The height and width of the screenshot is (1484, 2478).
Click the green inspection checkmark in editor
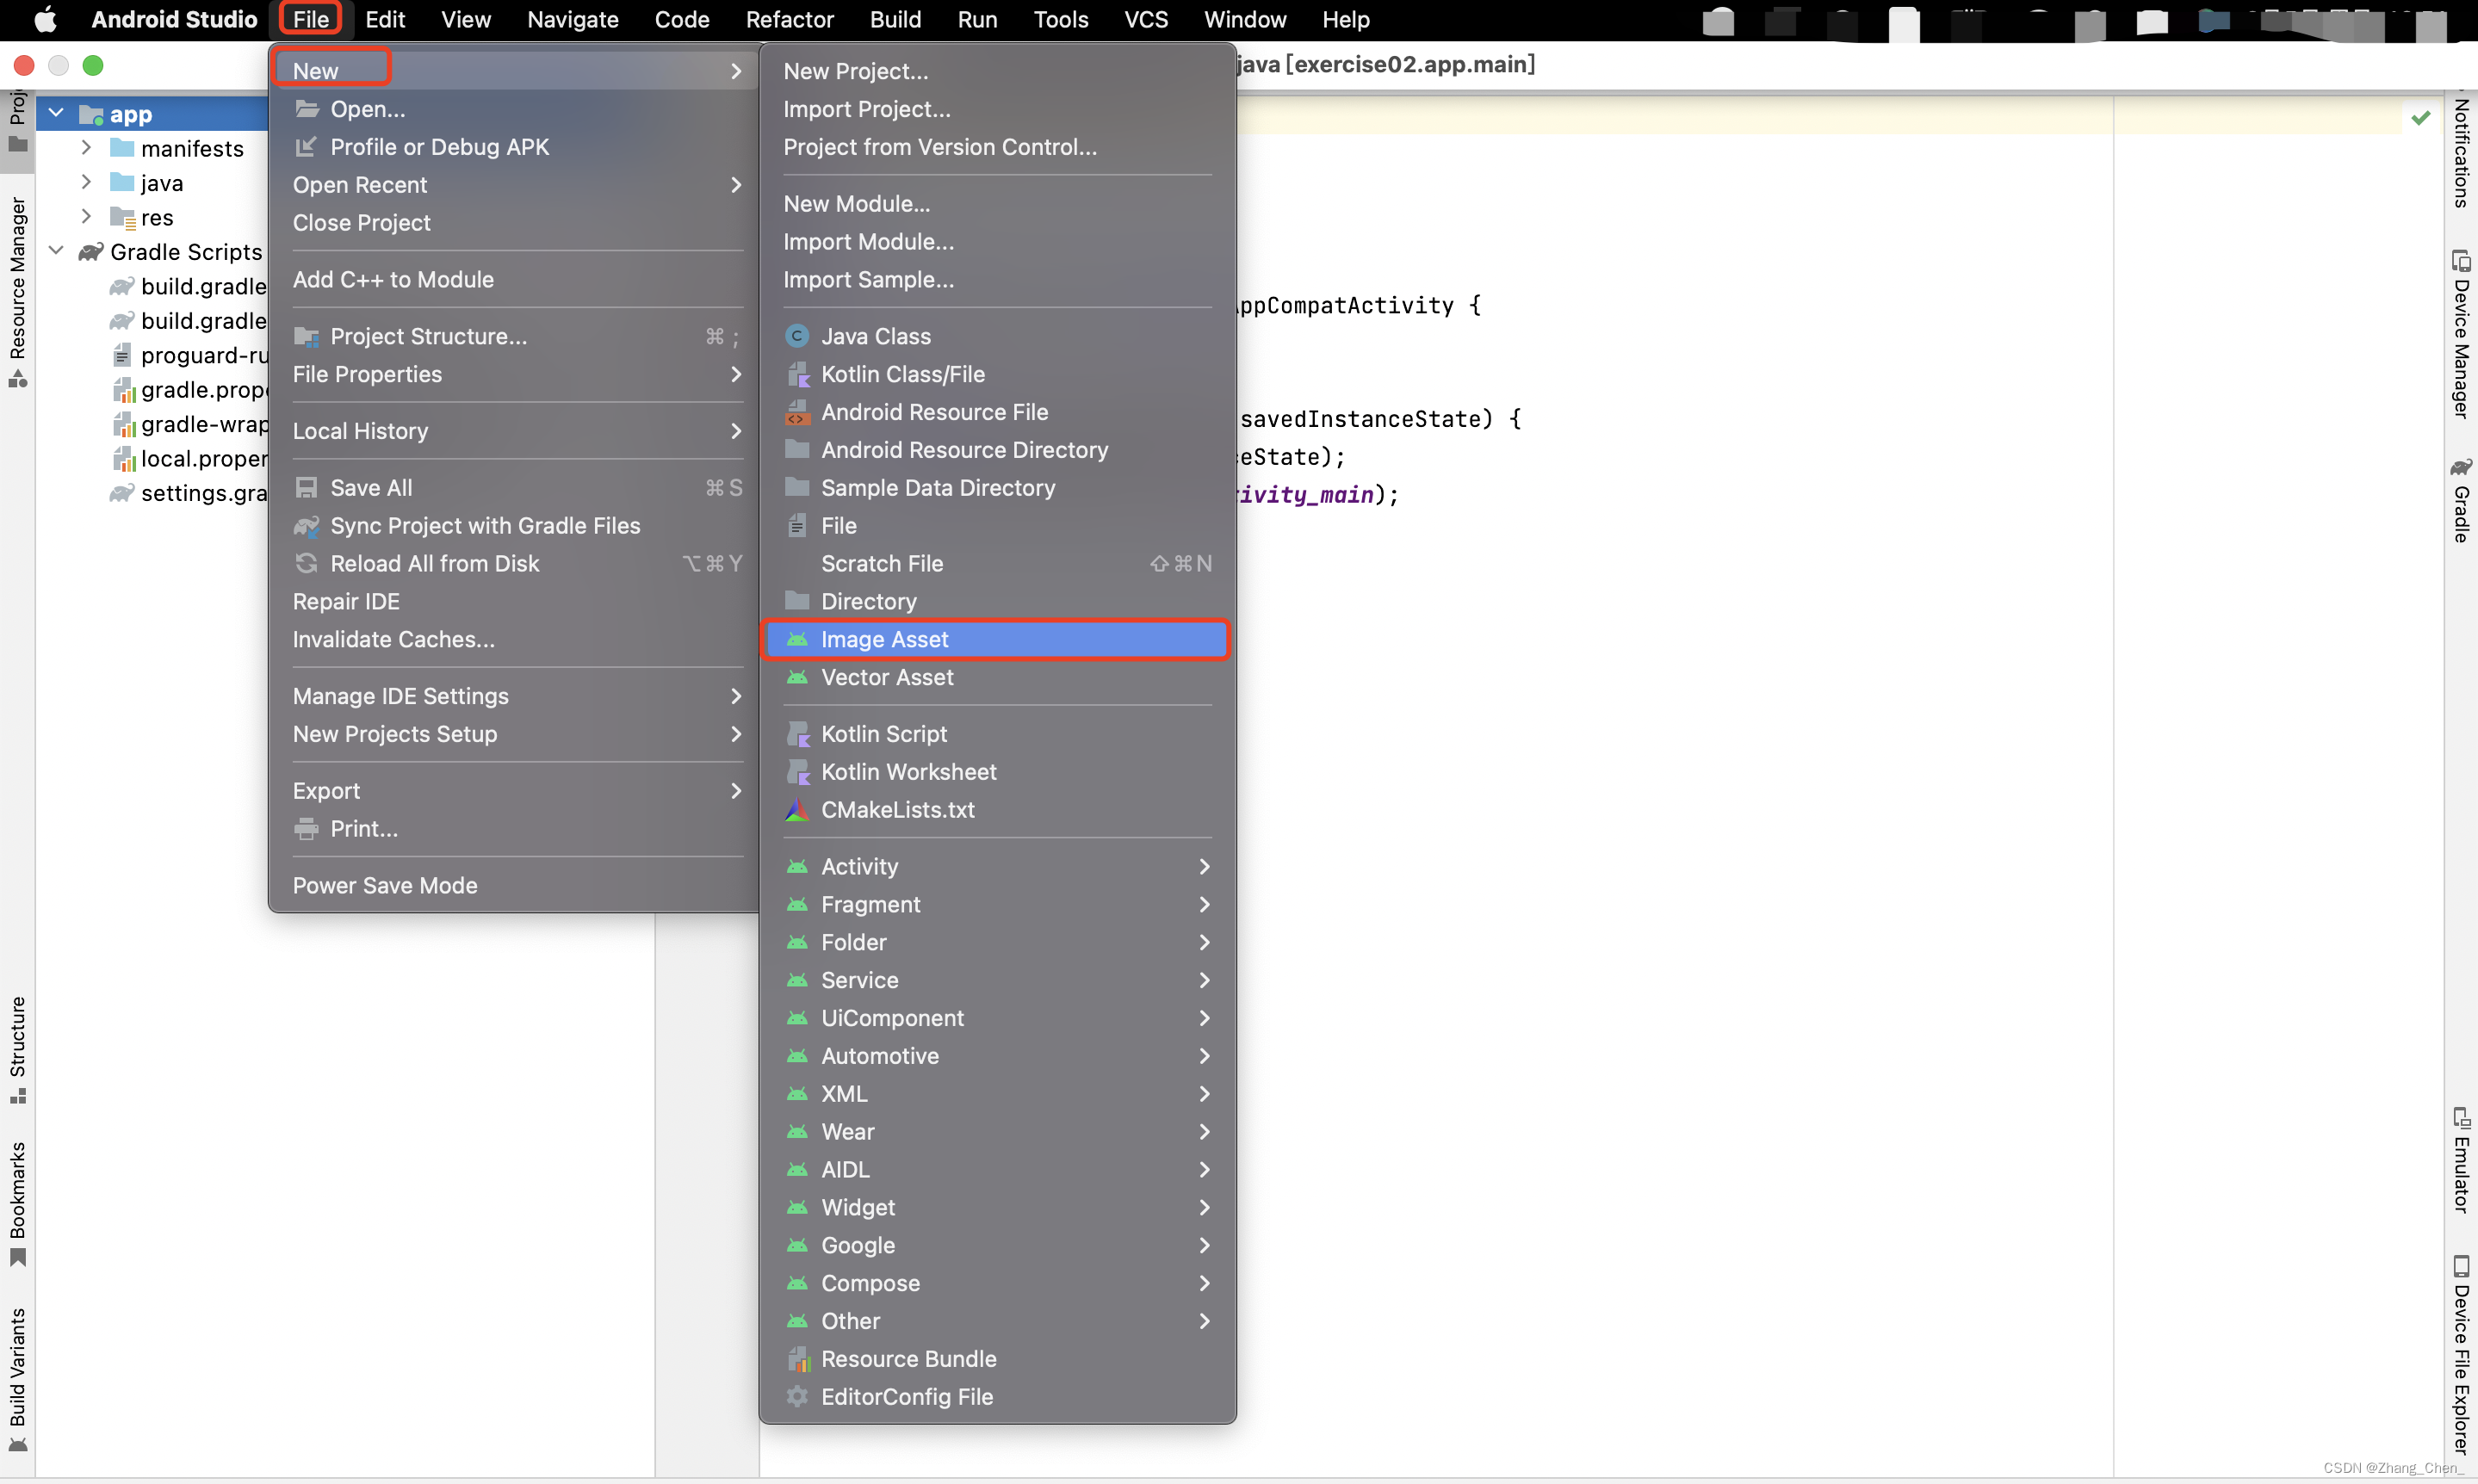pos(2421,118)
